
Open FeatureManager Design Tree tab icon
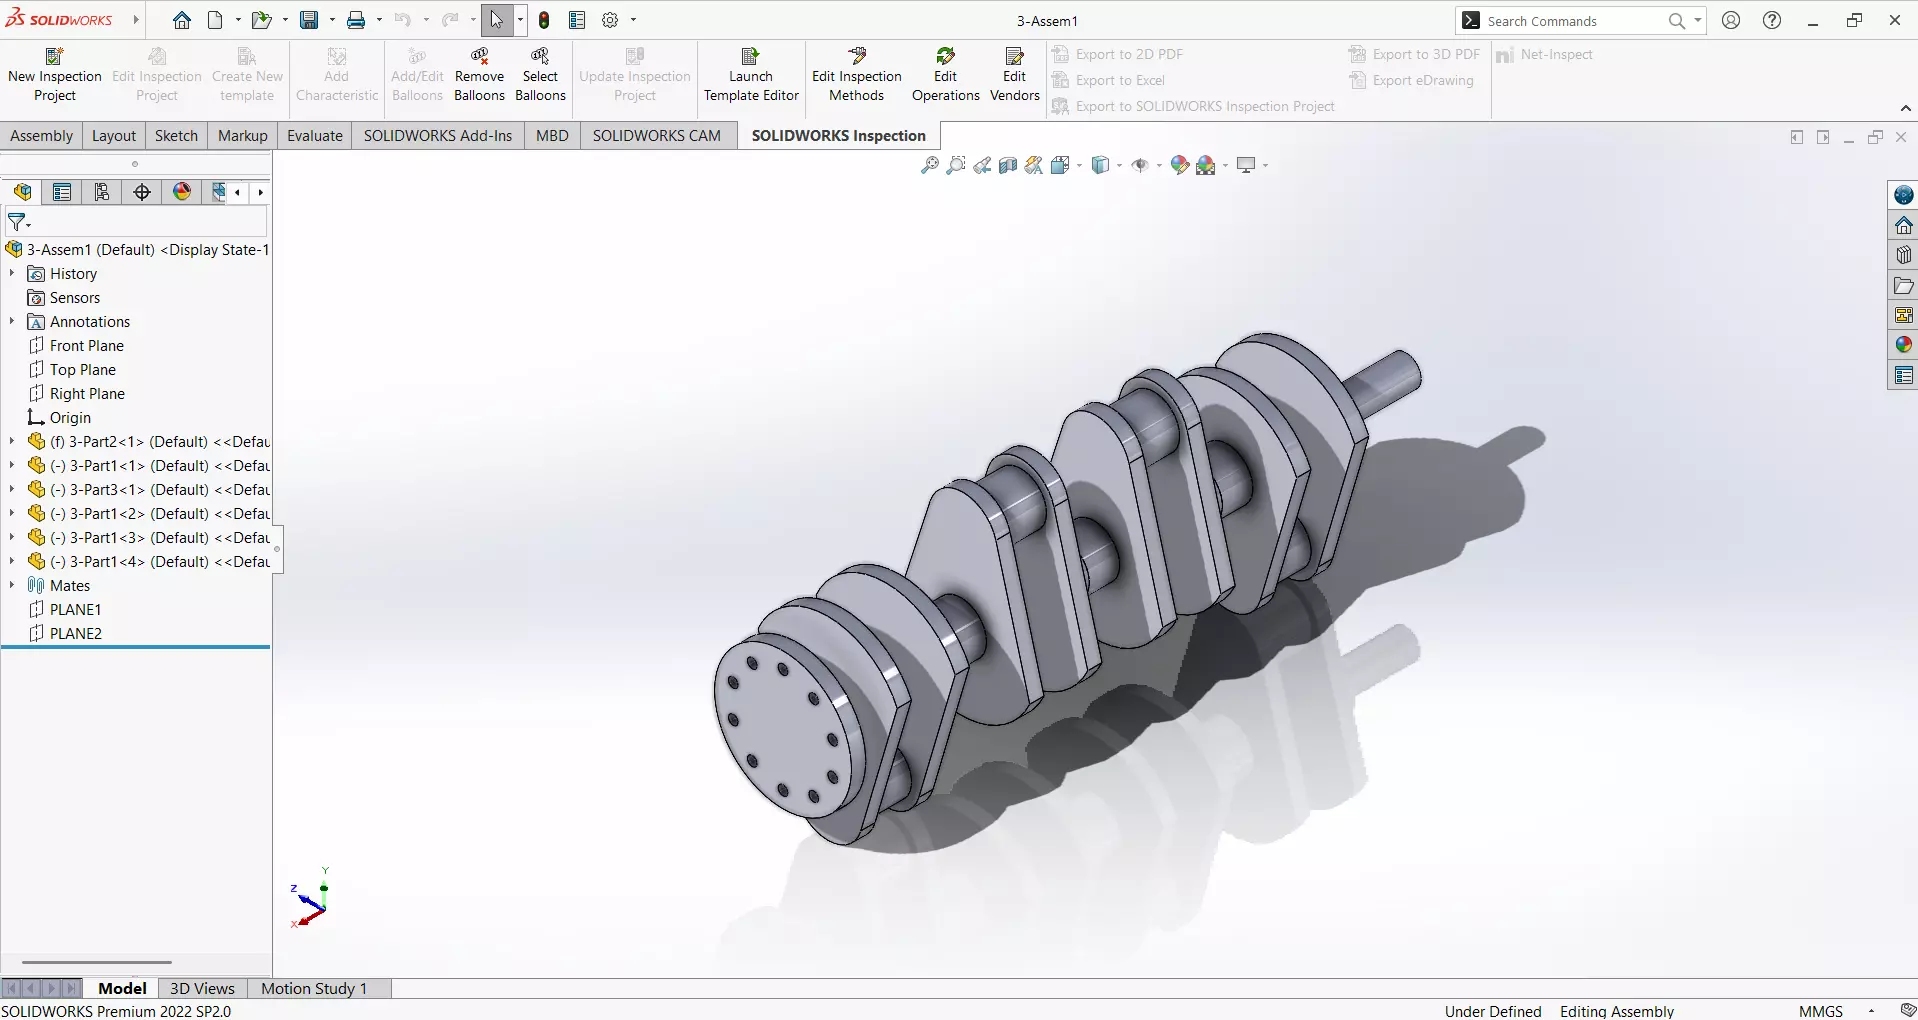click(x=23, y=192)
